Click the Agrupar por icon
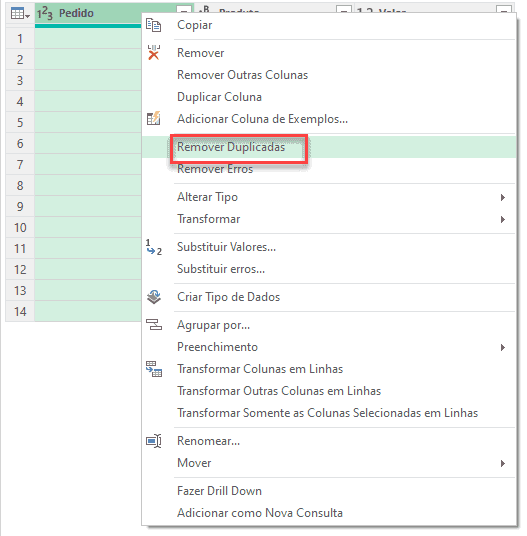 point(154,325)
